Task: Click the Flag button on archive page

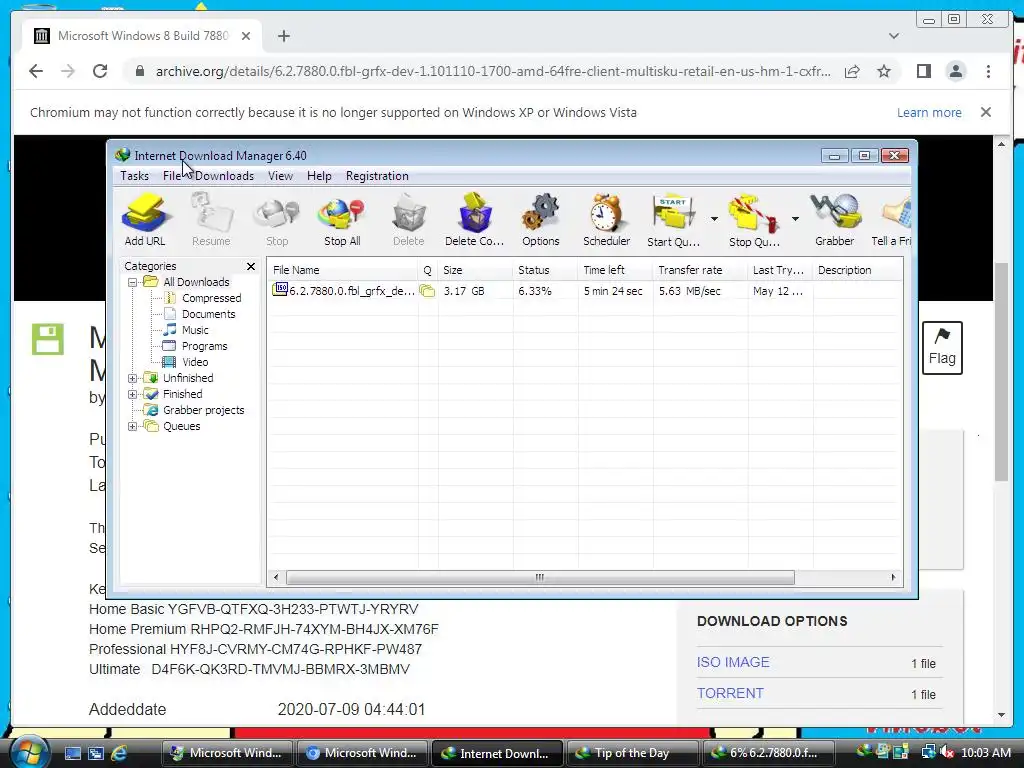Action: tap(942, 347)
